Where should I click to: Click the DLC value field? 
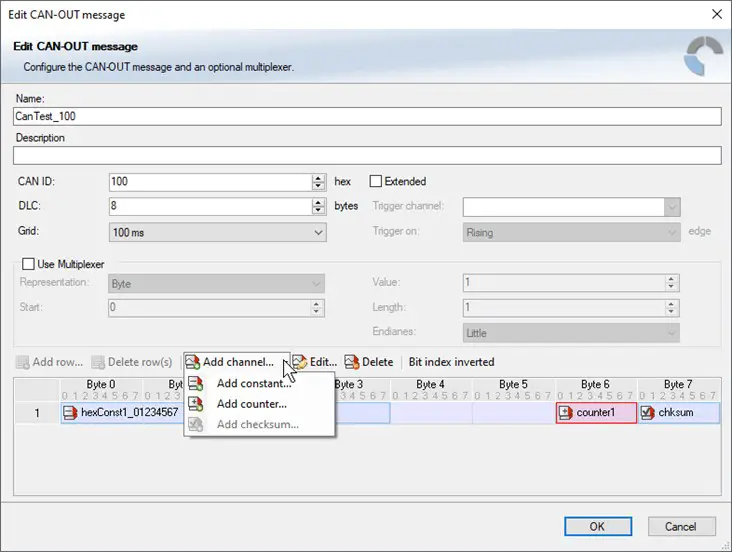point(210,206)
